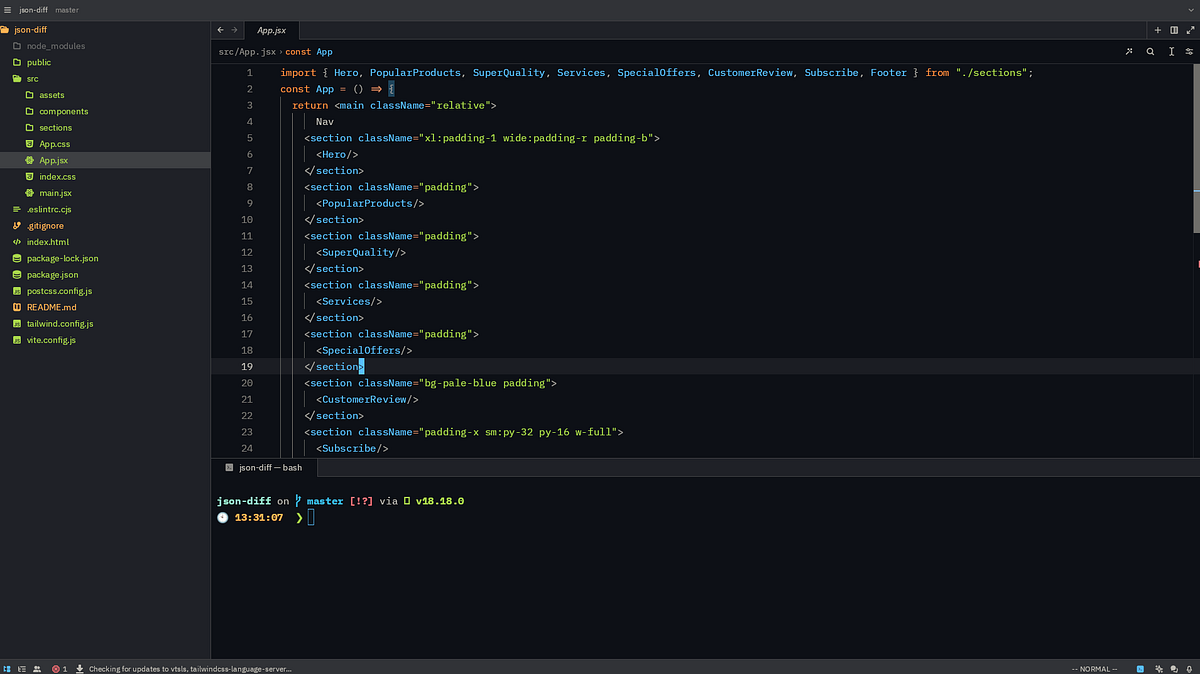Toggle the outline panel icon in status bar

point(22,668)
